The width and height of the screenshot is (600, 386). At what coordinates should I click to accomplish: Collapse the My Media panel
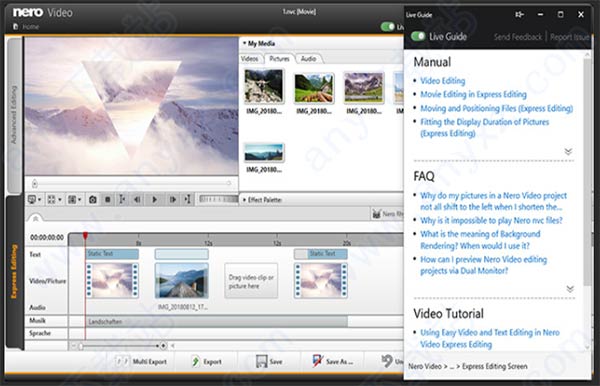tap(244, 43)
